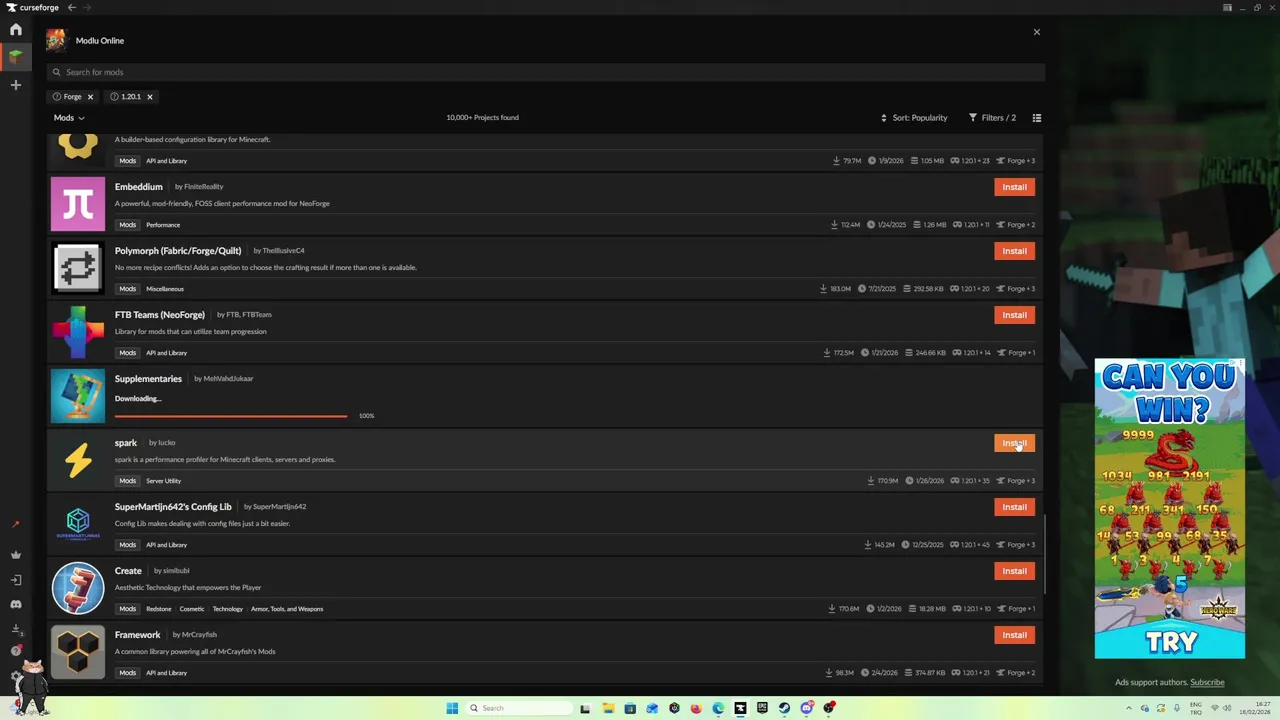This screenshot has width=1280, height=720.
Task: Install the spark mod
Action: [1014, 443]
